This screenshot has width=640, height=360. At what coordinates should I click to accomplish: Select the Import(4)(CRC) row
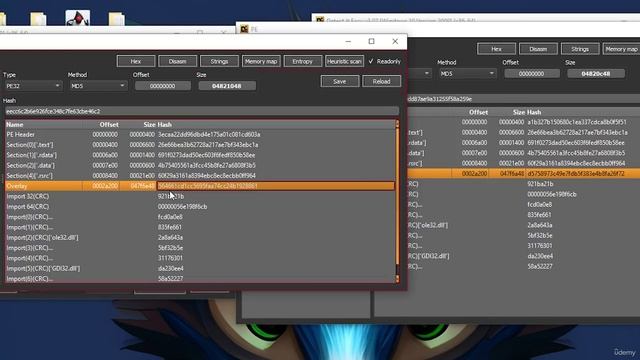click(x=200, y=258)
